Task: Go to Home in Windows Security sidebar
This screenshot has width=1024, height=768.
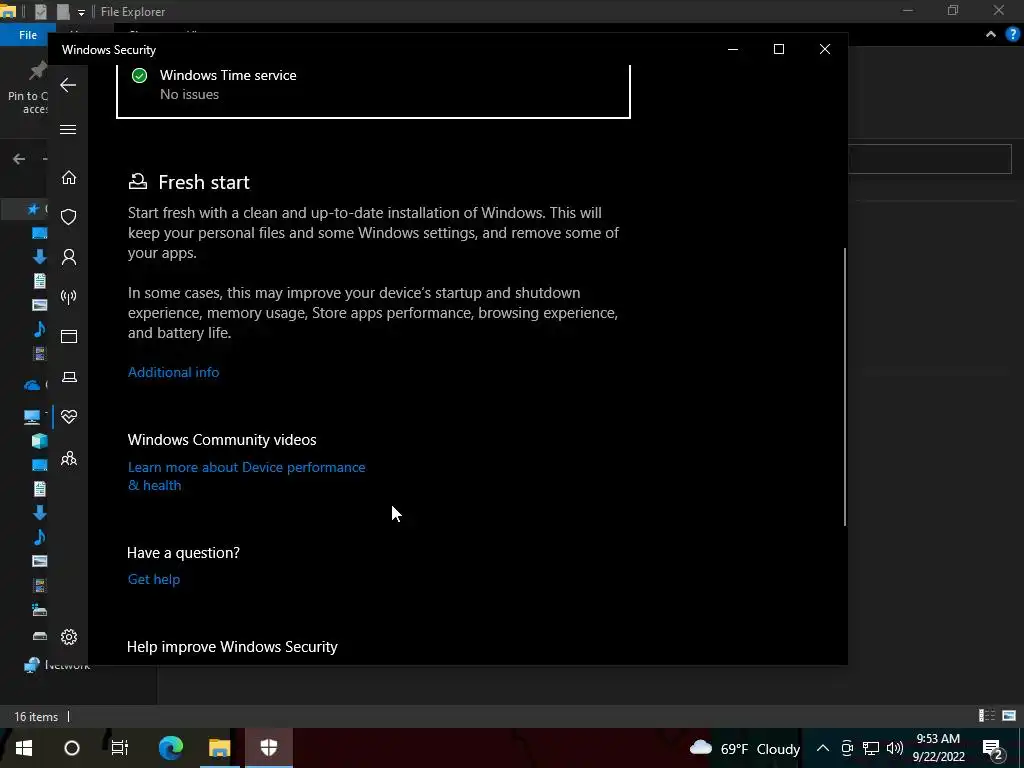Action: [69, 178]
